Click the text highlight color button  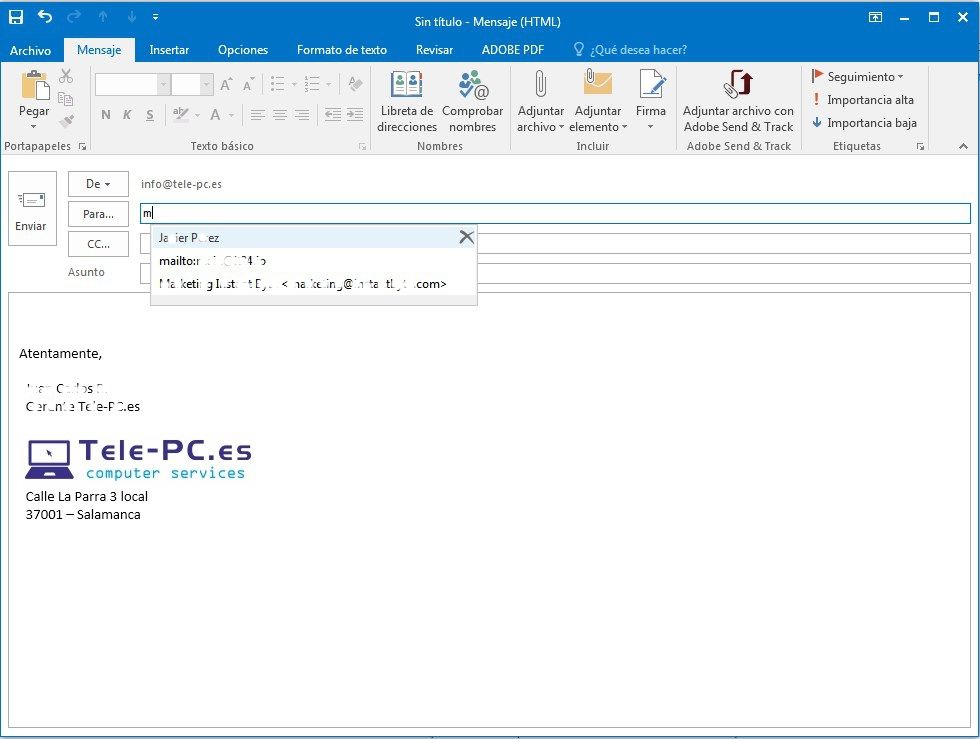(x=181, y=114)
